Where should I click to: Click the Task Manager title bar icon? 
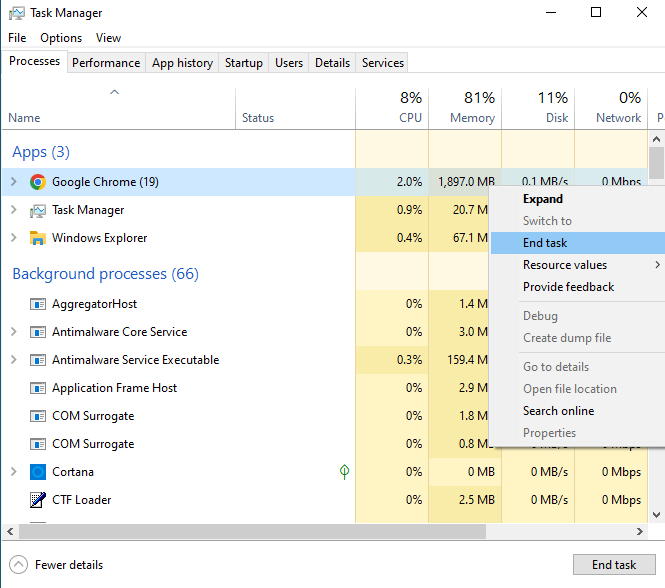[17, 13]
